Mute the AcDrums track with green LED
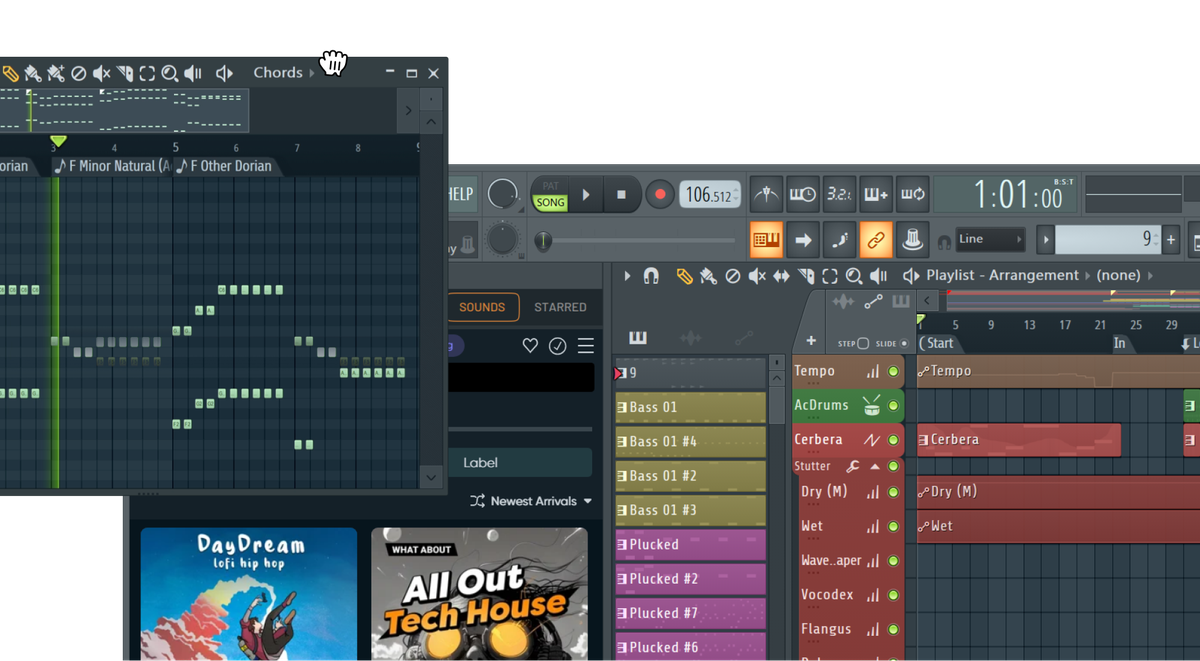1200x661 pixels. click(893, 406)
